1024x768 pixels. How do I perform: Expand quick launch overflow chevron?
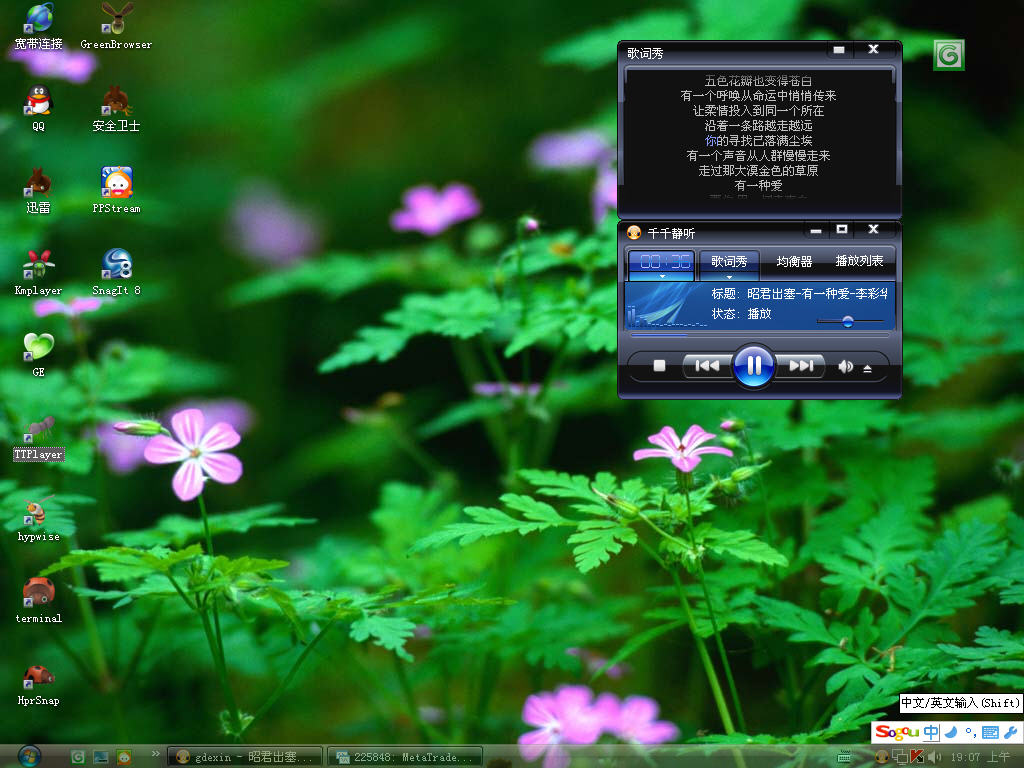[x=155, y=754]
